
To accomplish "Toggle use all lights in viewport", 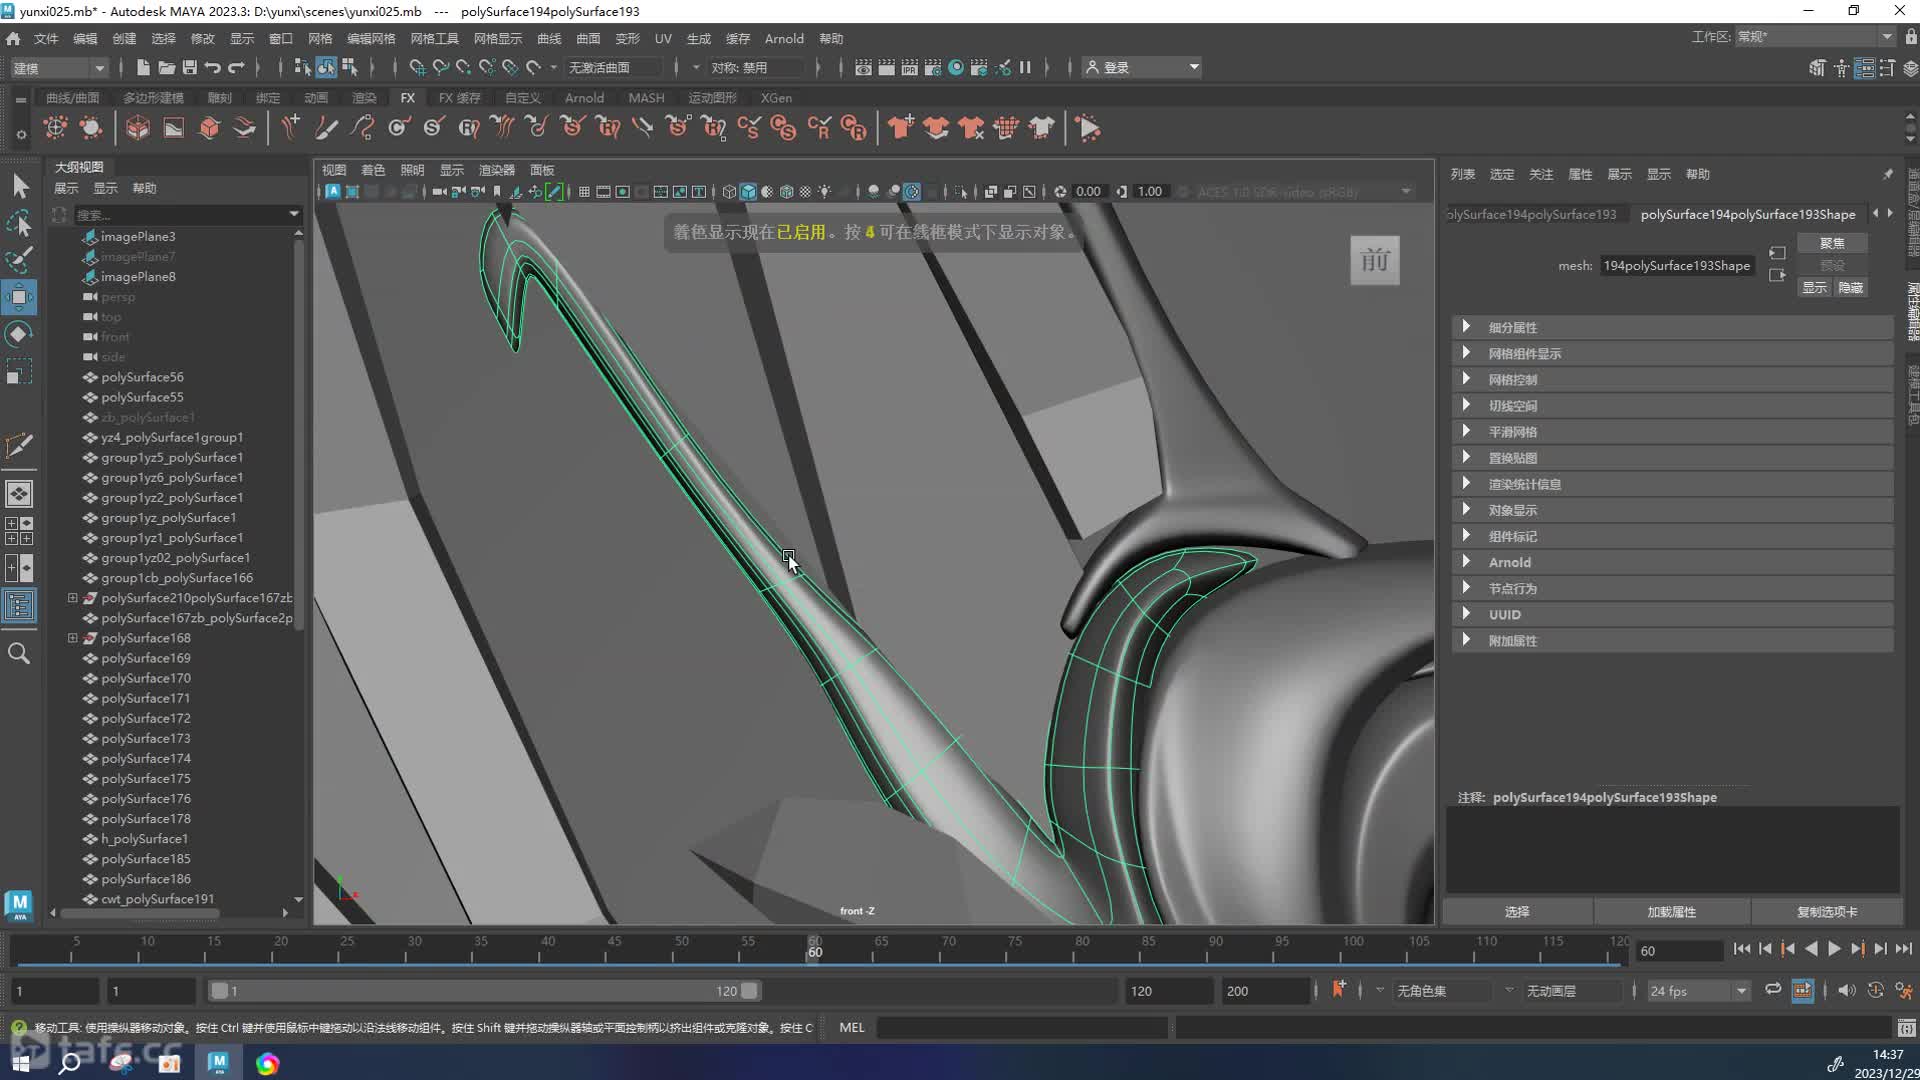I will click(824, 192).
